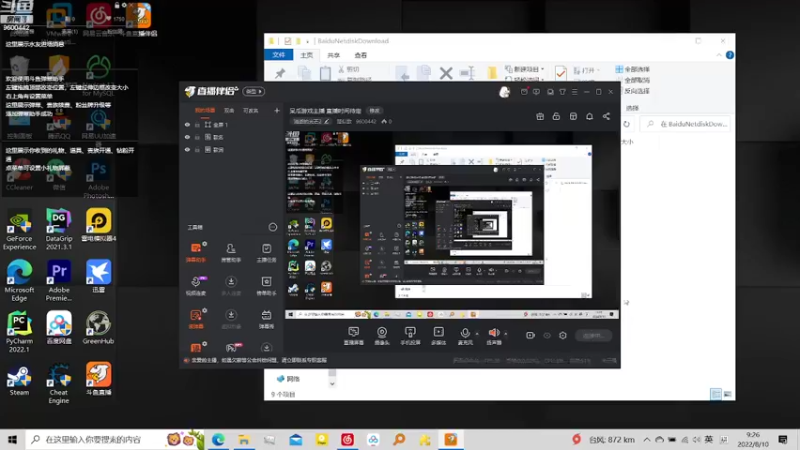The height and width of the screenshot is (450, 800).
Task: Open the 弹幕助手 tool in toolbox
Action: click(196, 252)
